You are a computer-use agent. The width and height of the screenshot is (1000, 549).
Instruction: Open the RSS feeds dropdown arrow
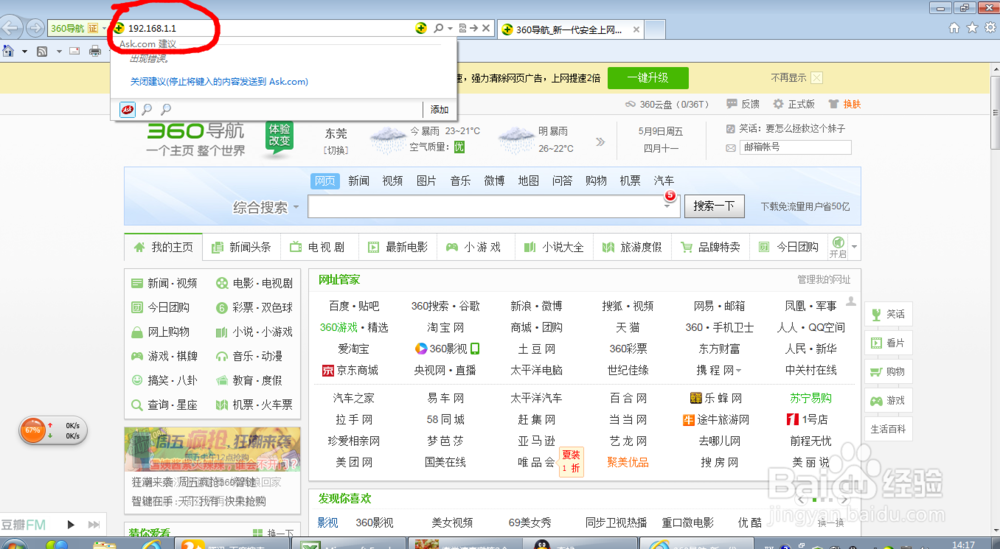[59, 51]
